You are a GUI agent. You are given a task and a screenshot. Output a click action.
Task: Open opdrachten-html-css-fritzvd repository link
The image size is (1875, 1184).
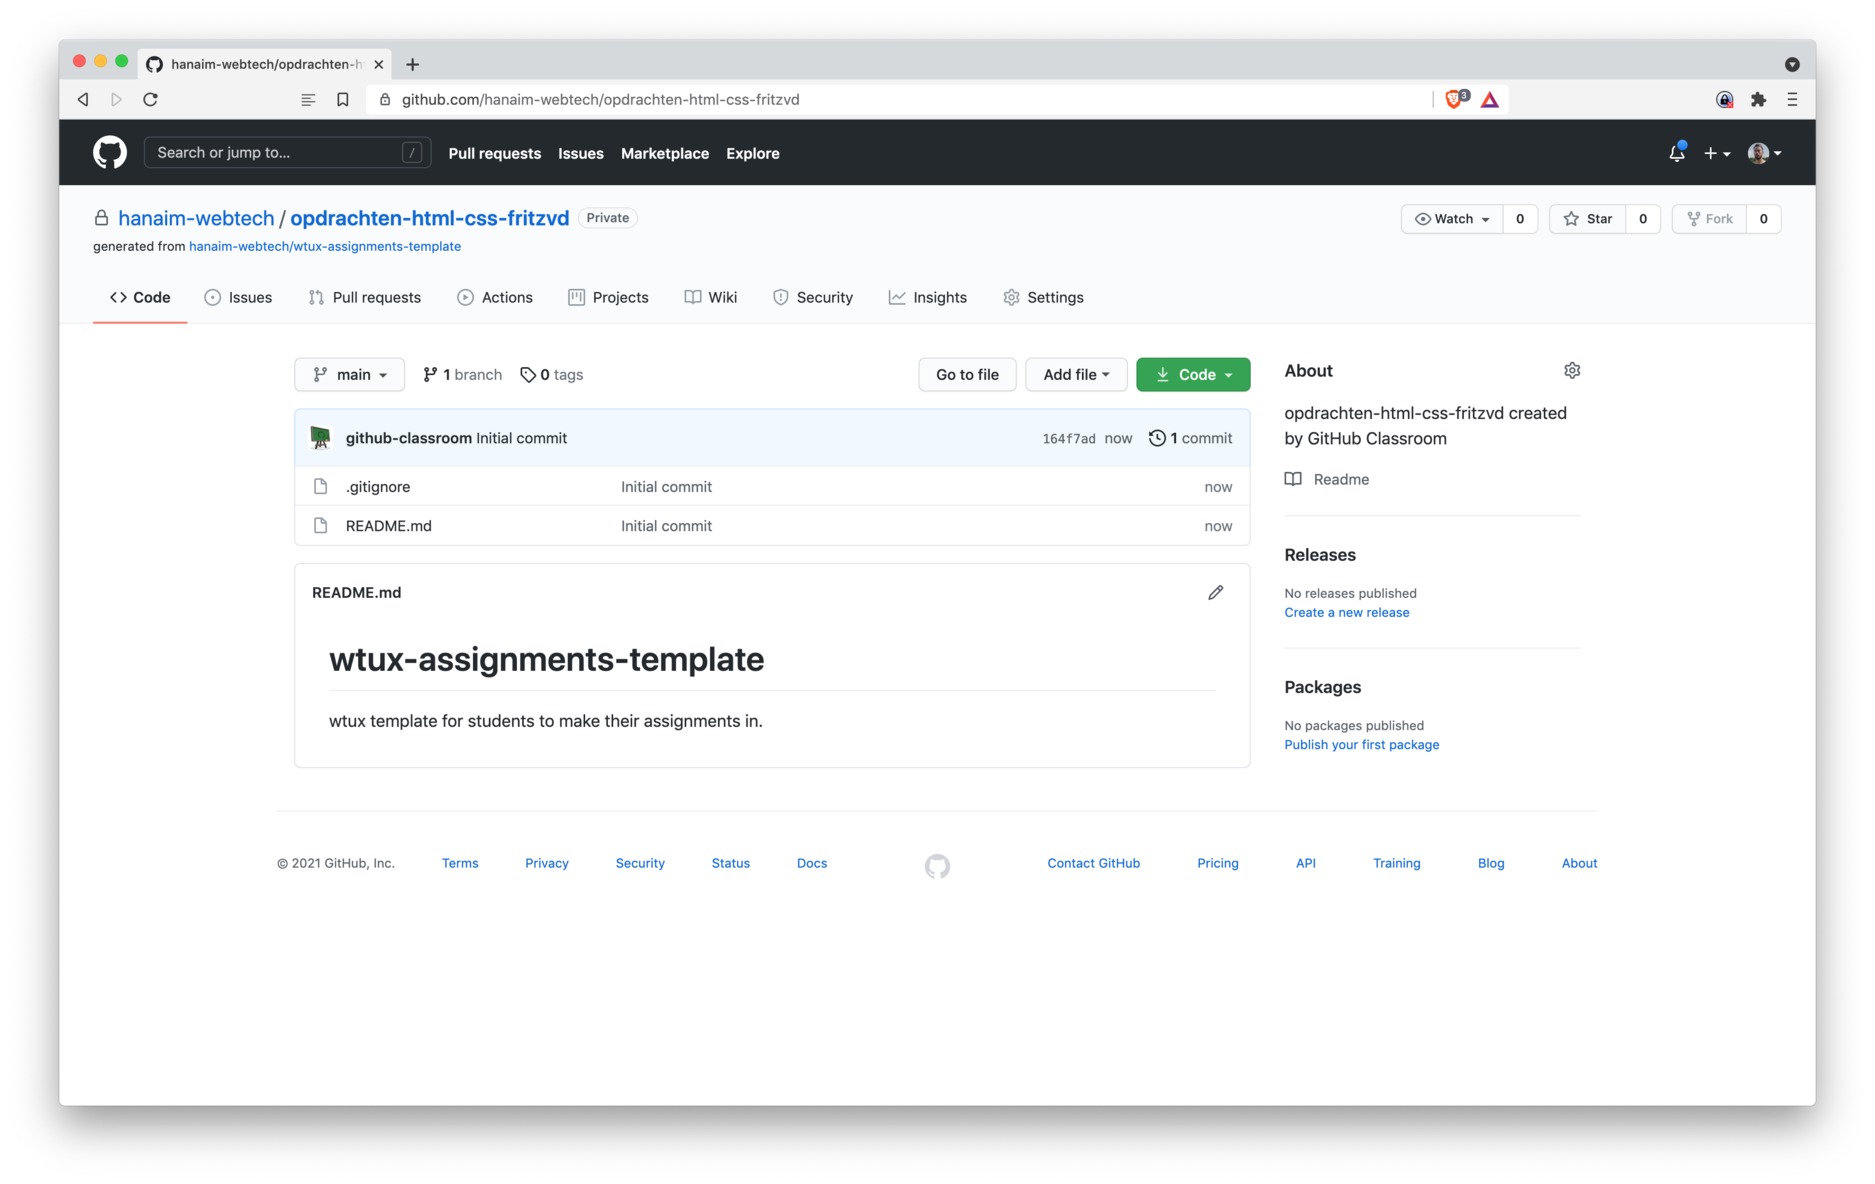(429, 218)
